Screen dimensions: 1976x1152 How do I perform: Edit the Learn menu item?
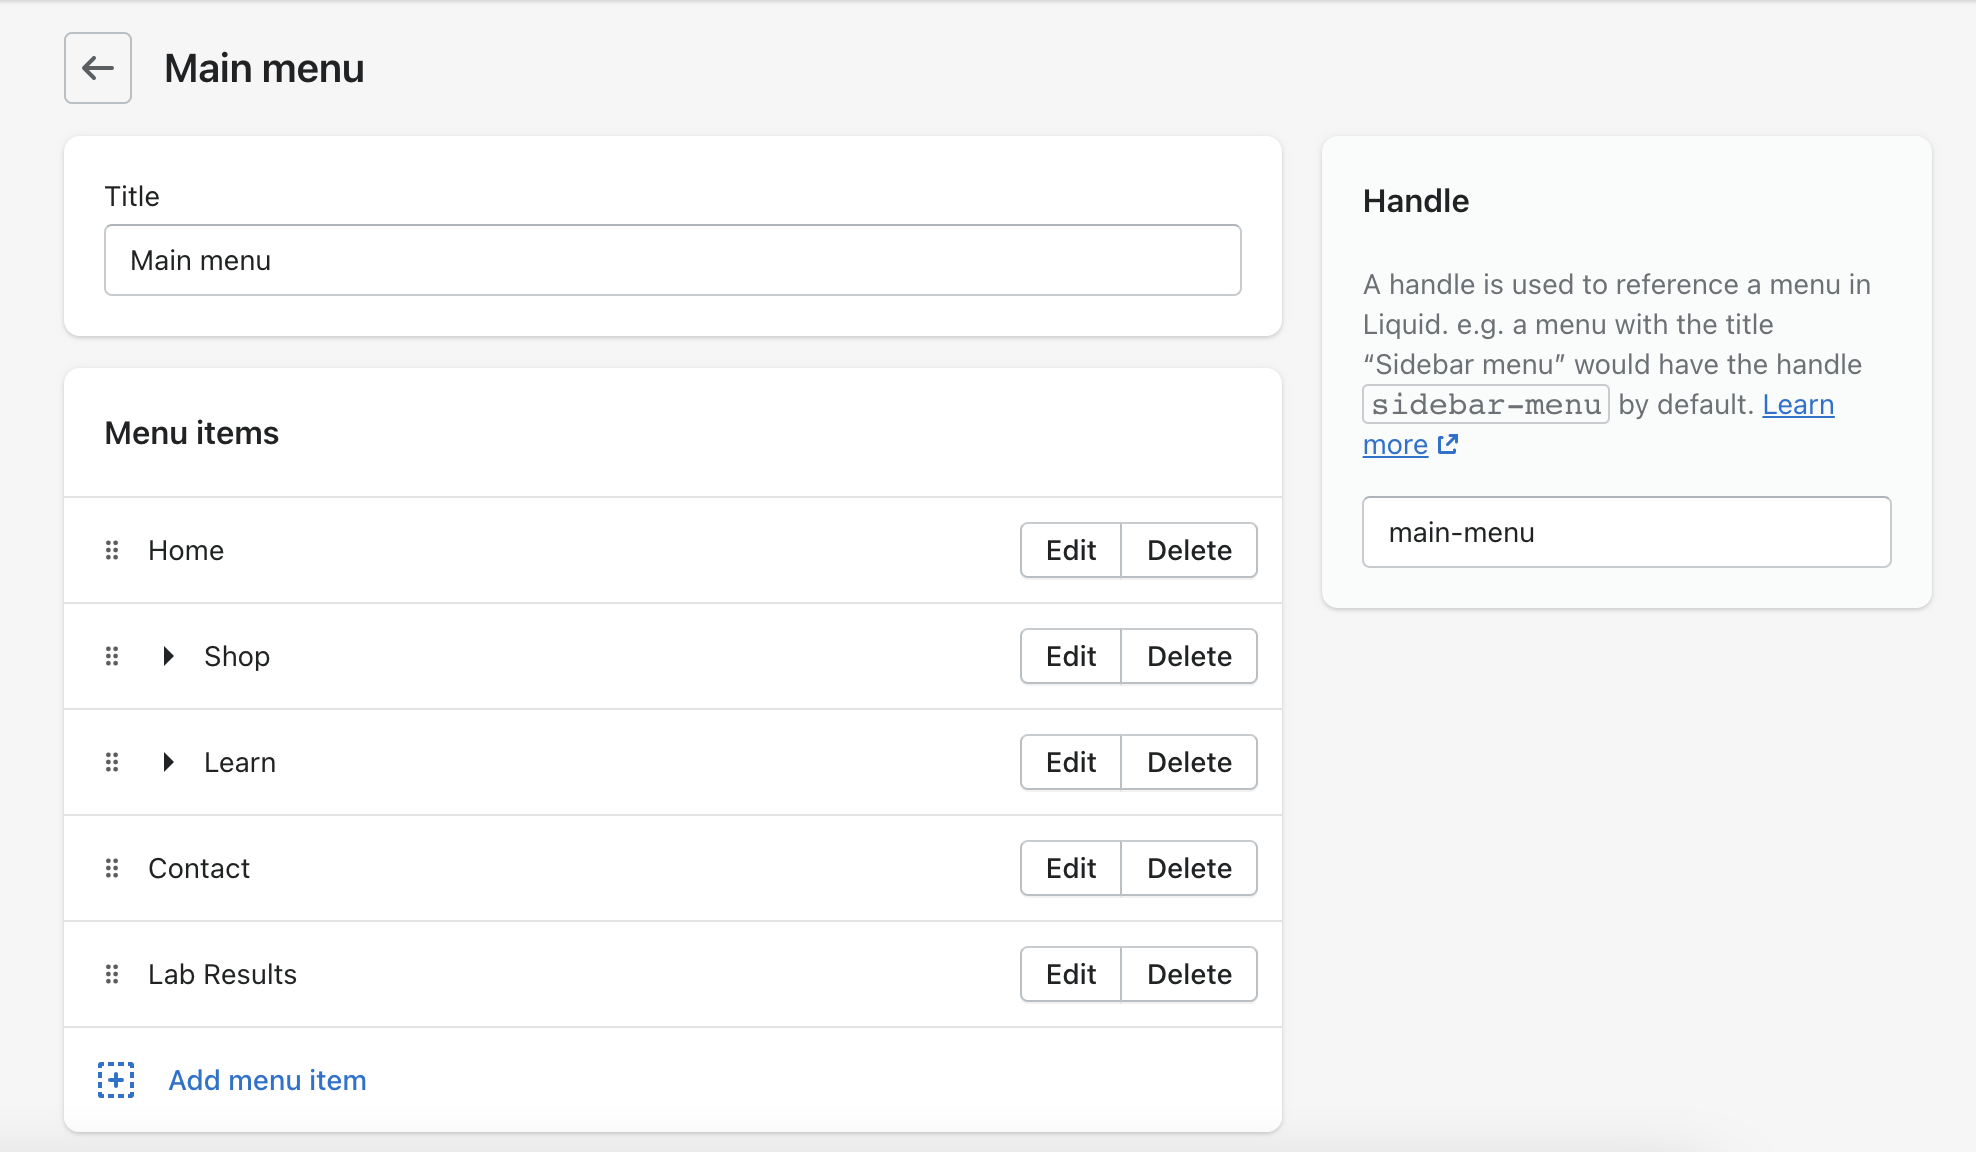pos(1070,762)
